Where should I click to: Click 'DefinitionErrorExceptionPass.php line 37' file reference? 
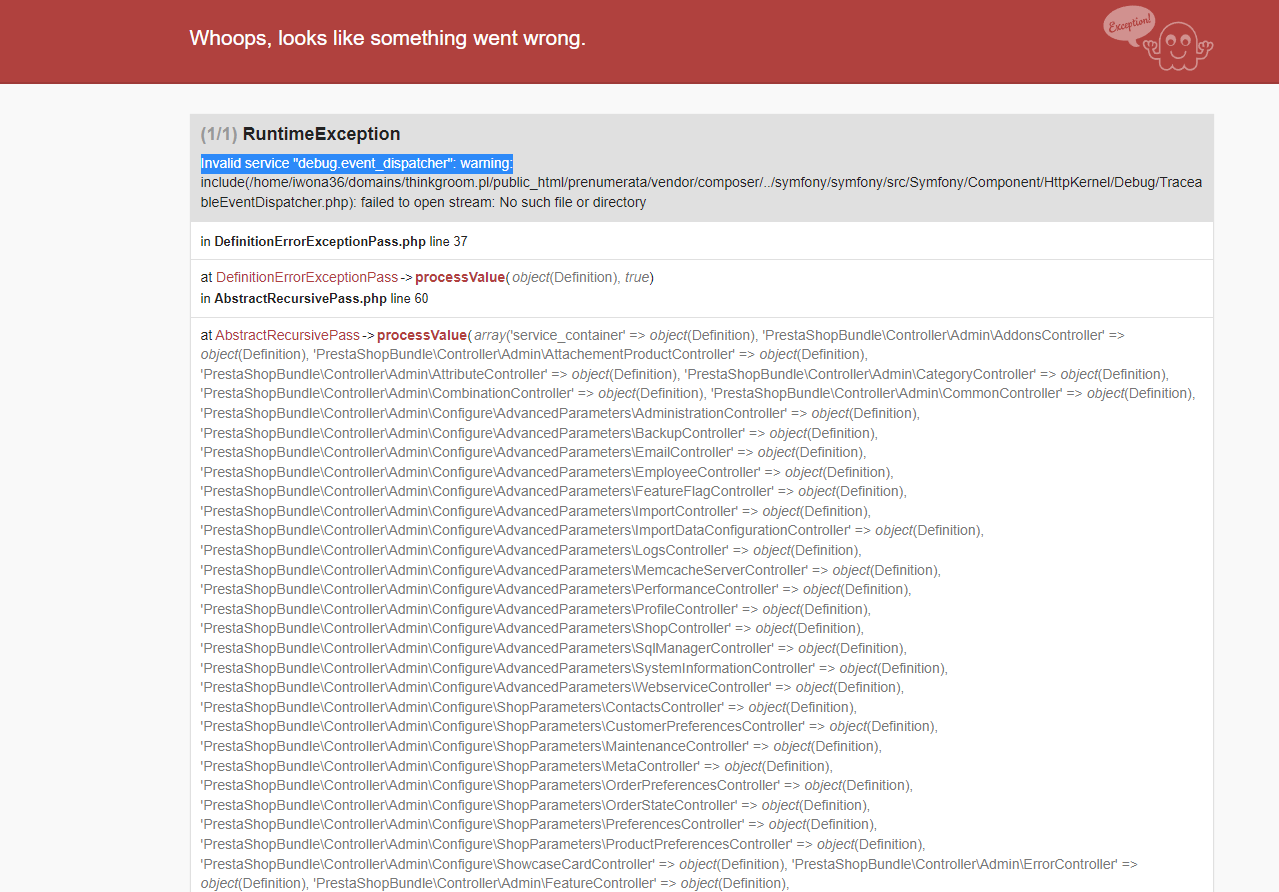click(x=341, y=241)
